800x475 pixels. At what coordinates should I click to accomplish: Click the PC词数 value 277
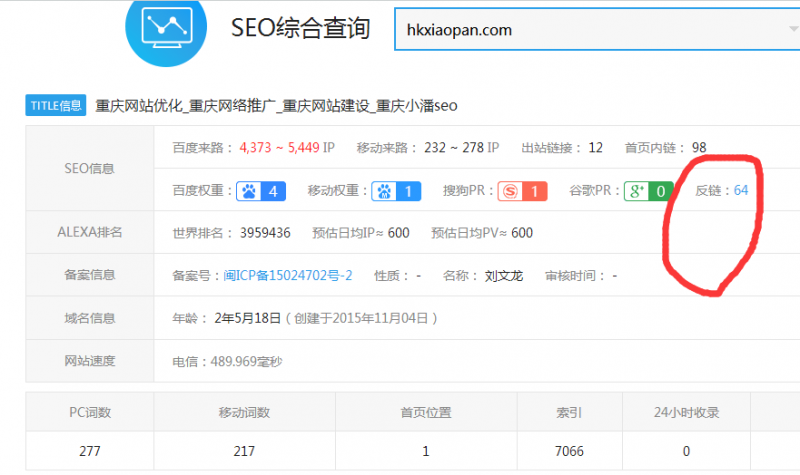pos(90,451)
